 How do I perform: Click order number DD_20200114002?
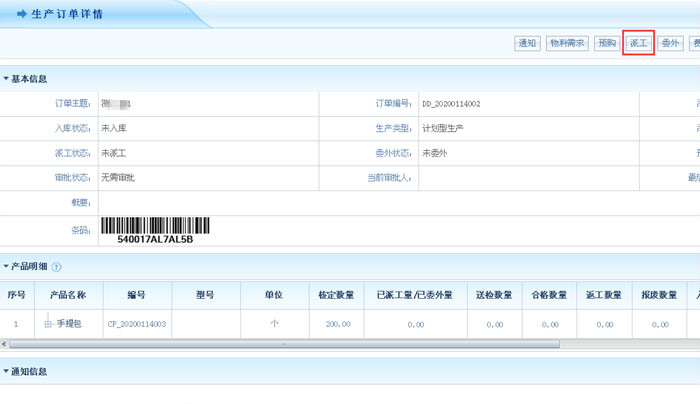click(451, 103)
